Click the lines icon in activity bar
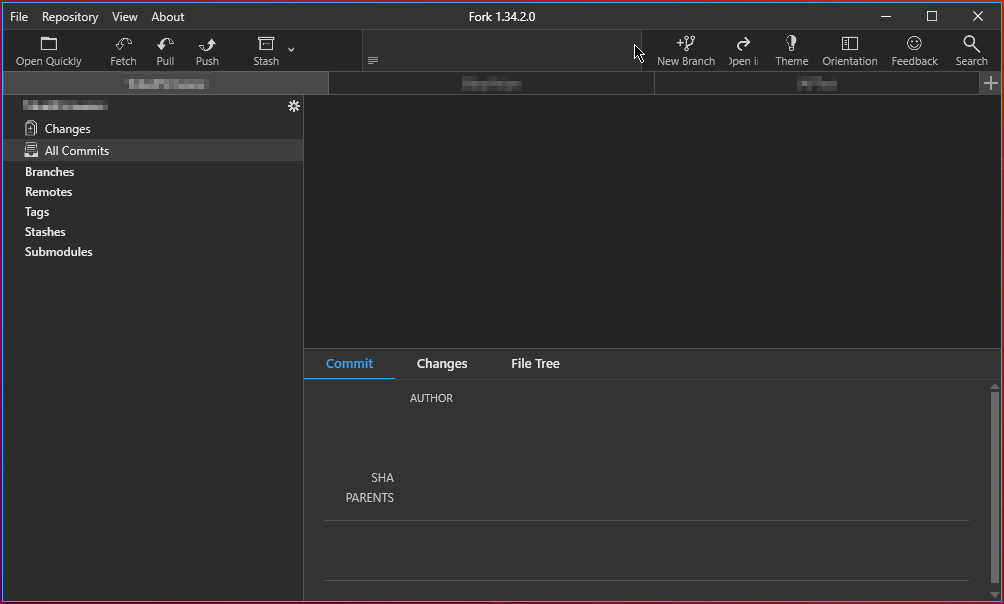 click(x=373, y=60)
